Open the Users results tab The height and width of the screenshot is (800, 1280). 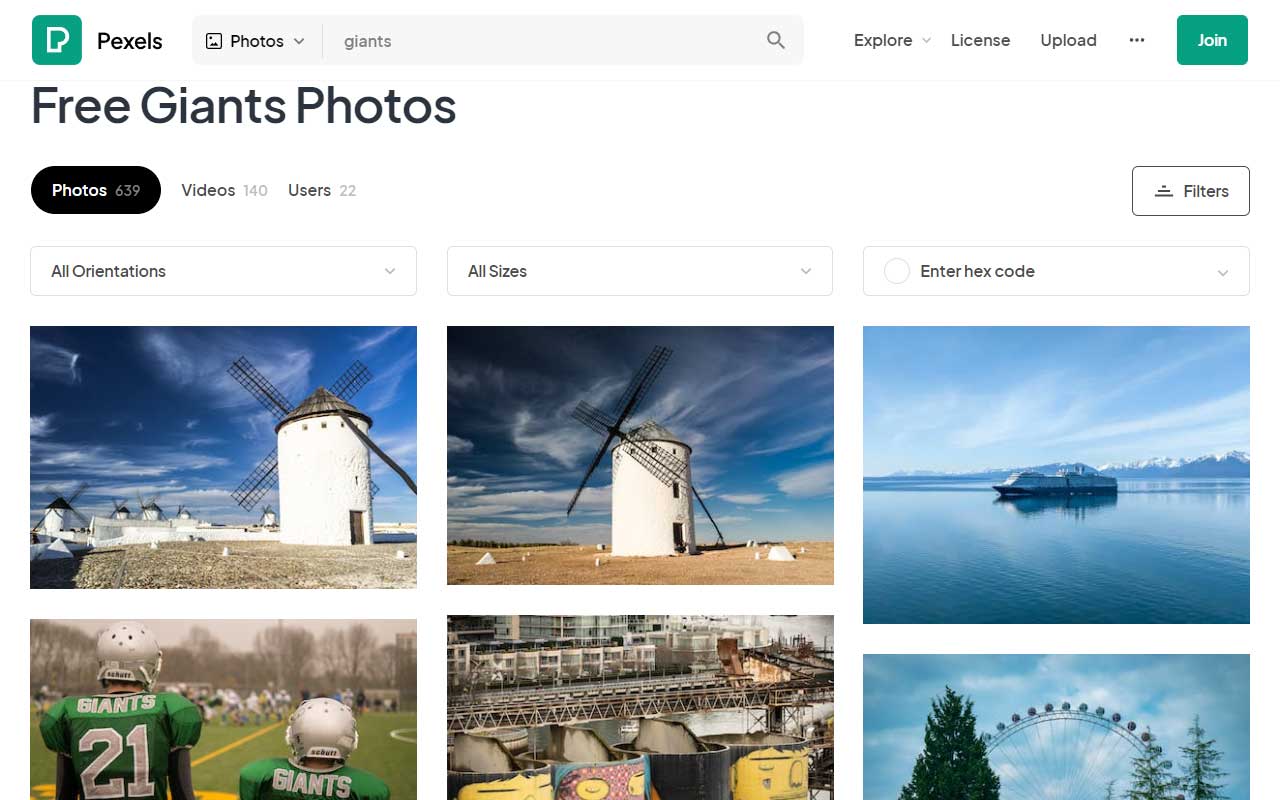320,190
